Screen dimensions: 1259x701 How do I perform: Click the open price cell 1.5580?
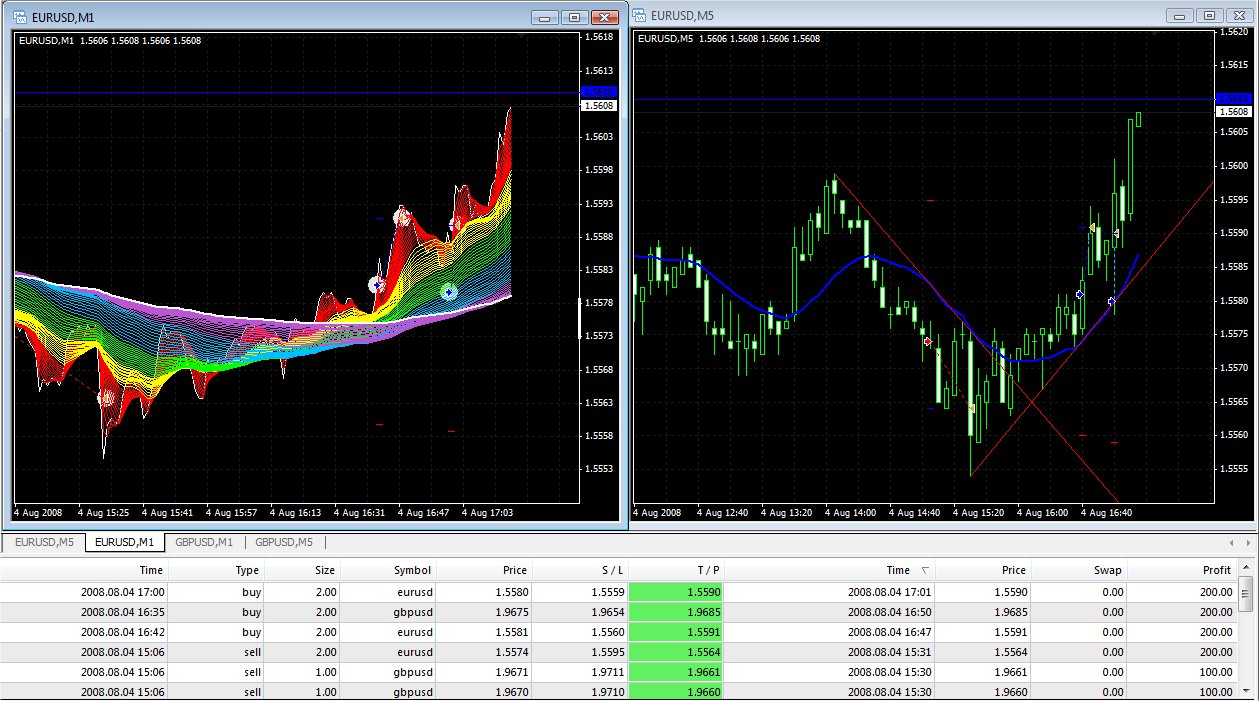tap(485, 592)
